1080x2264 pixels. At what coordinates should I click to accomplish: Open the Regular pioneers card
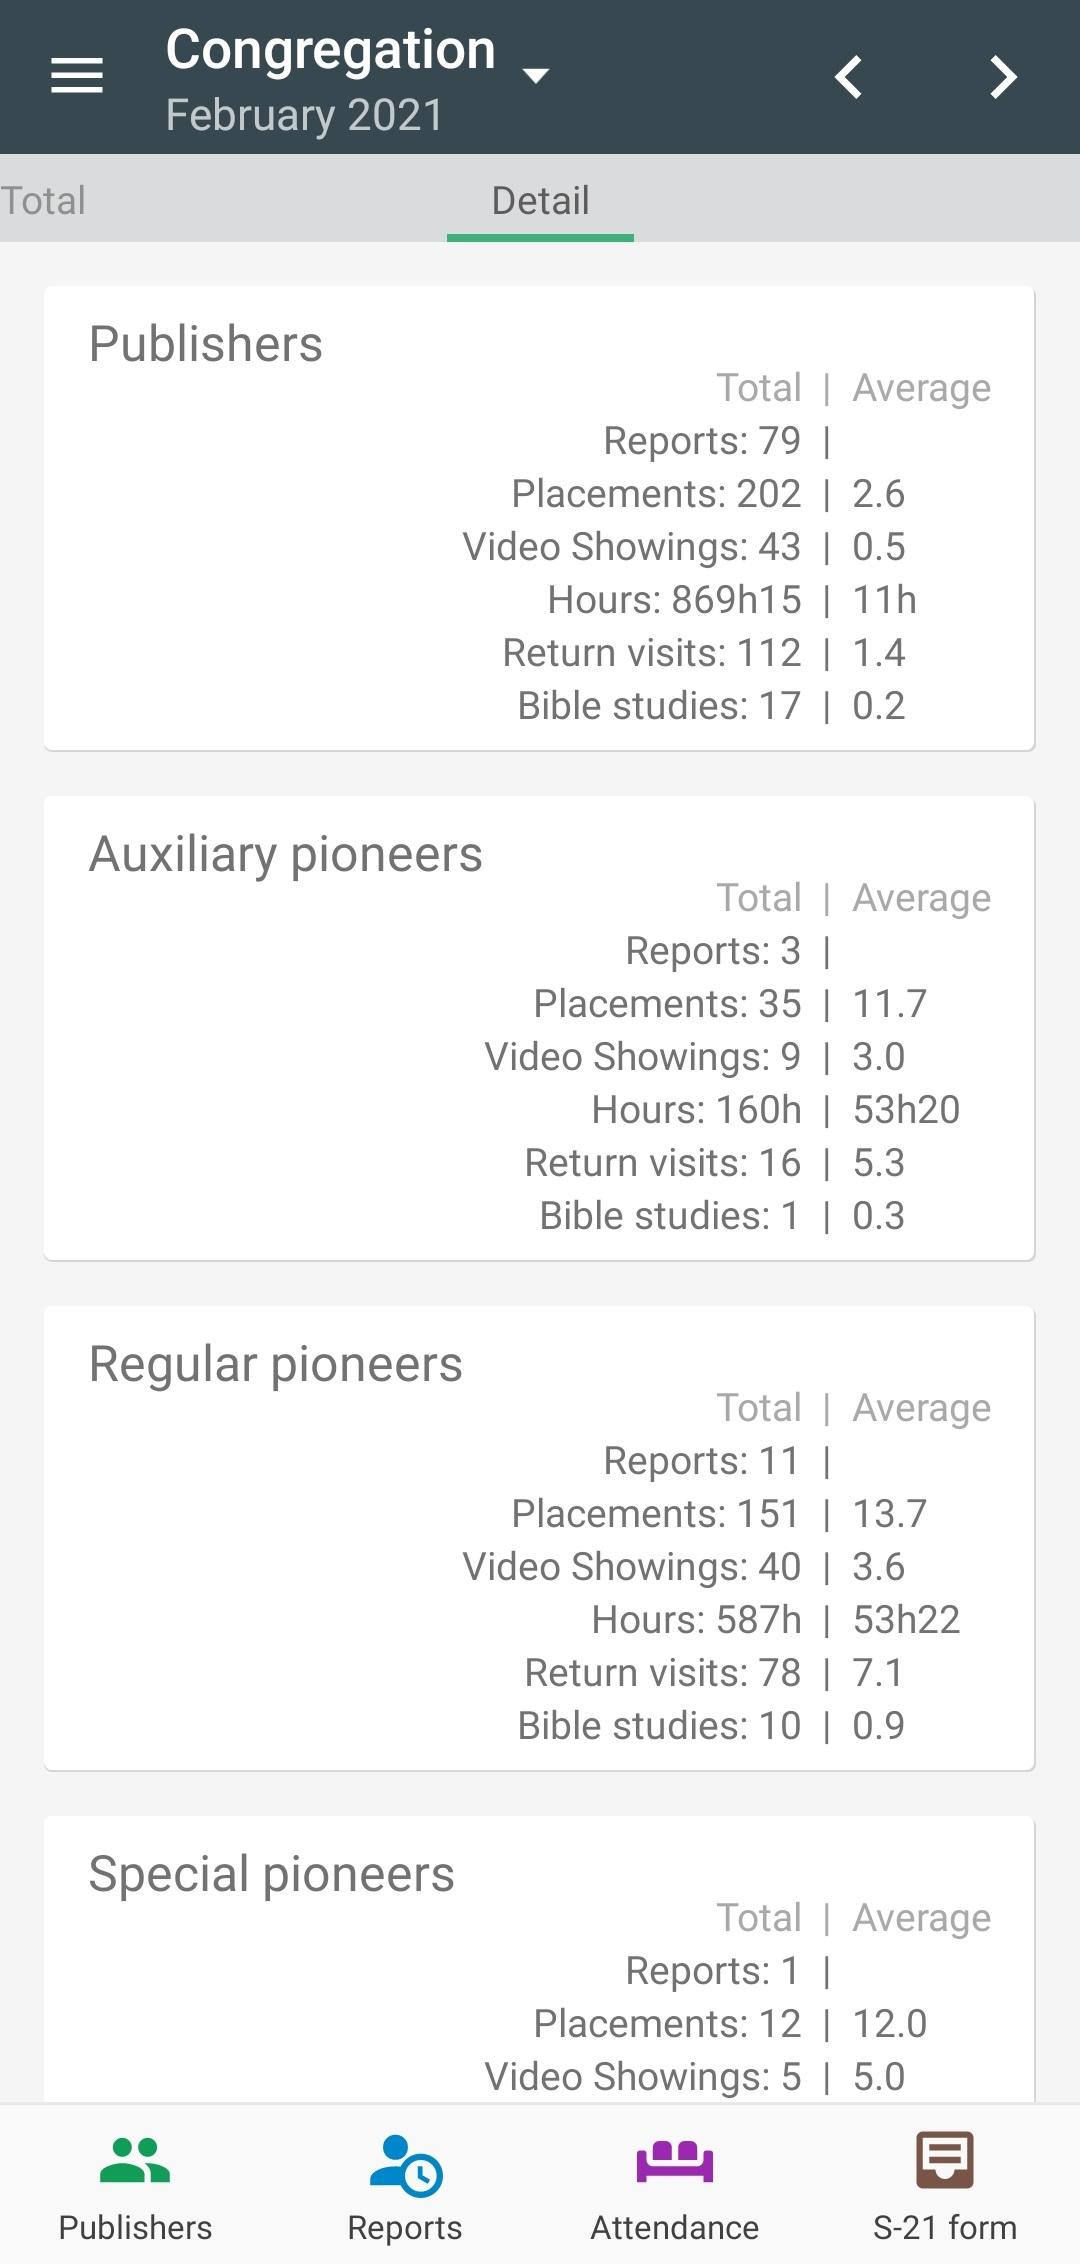[x=539, y=1538]
